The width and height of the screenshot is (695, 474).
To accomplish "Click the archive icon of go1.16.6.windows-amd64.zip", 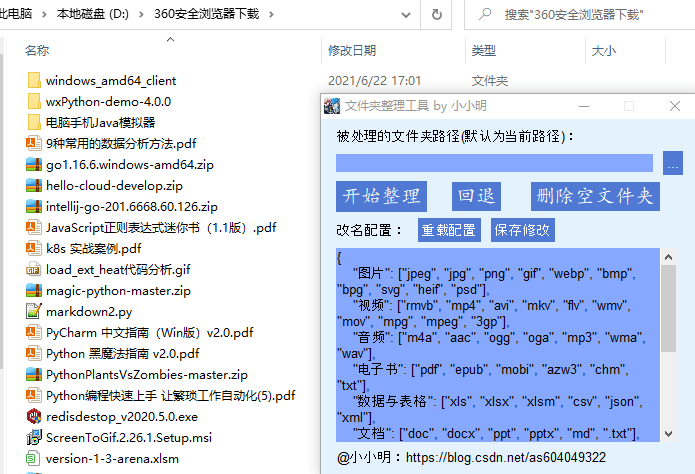I will tap(34, 165).
